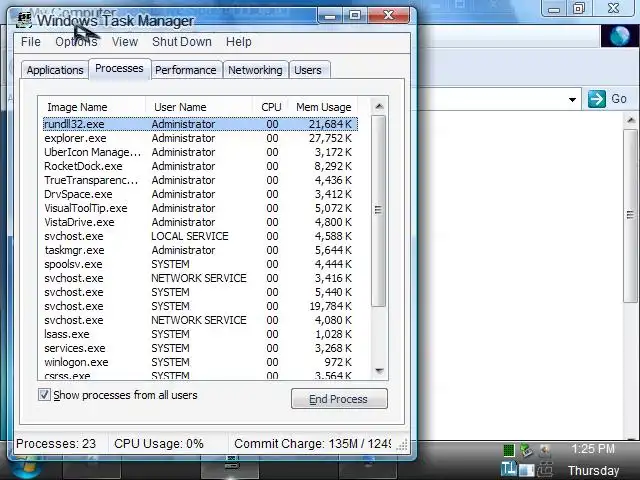
Task: Switch to the Applications tab
Action: point(55,70)
